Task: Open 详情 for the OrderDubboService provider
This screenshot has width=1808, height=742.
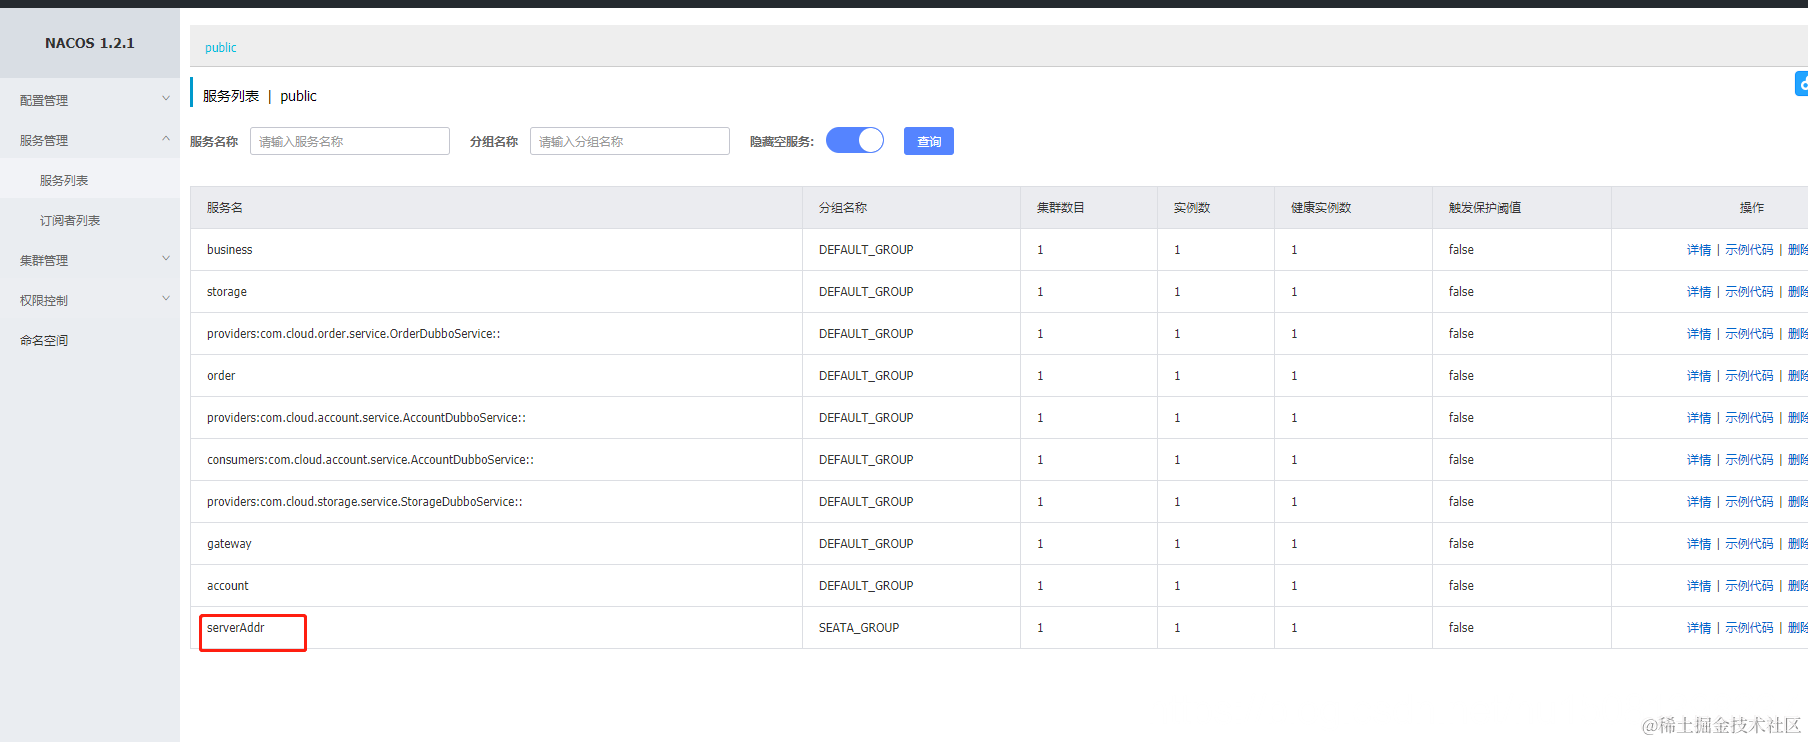Action: [x=1699, y=334]
